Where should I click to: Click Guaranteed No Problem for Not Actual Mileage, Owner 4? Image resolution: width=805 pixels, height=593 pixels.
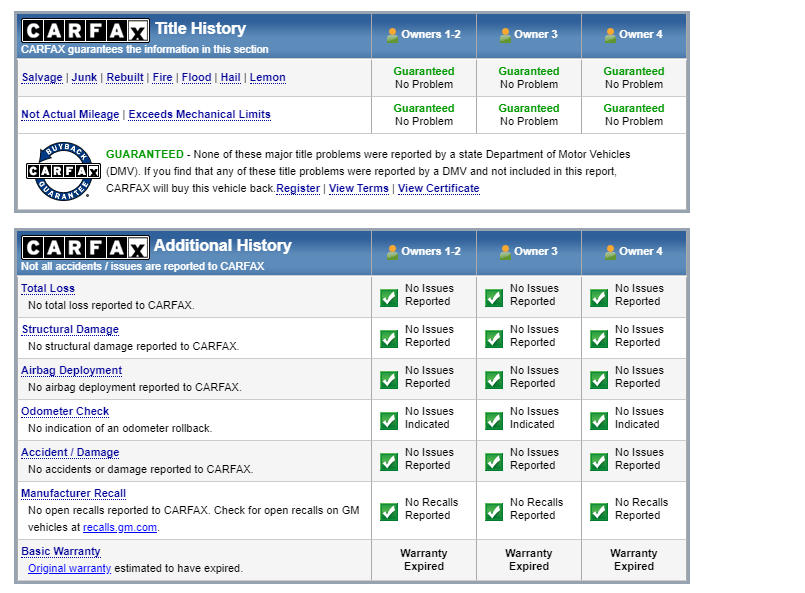click(x=634, y=115)
